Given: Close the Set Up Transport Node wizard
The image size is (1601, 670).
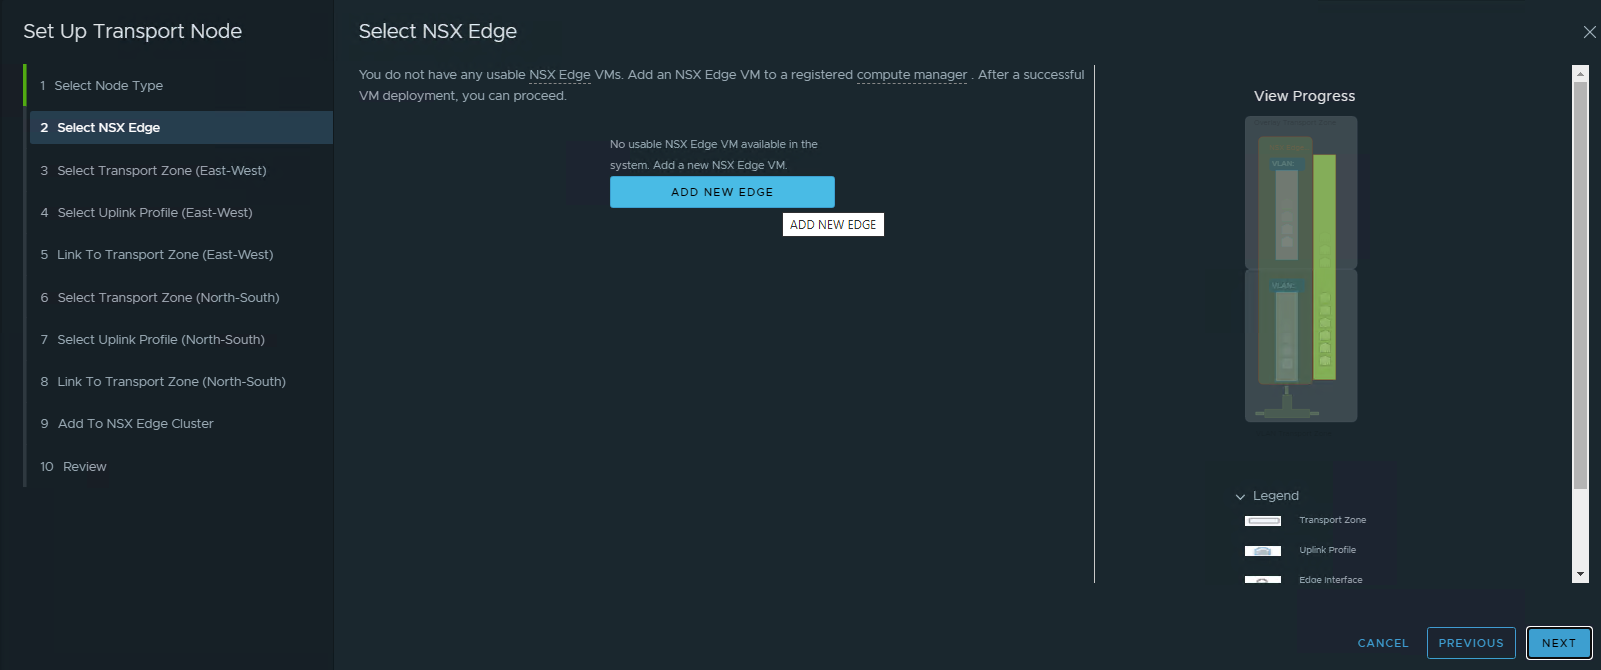Looking at the screenshot, I should tap(1589, 32).
